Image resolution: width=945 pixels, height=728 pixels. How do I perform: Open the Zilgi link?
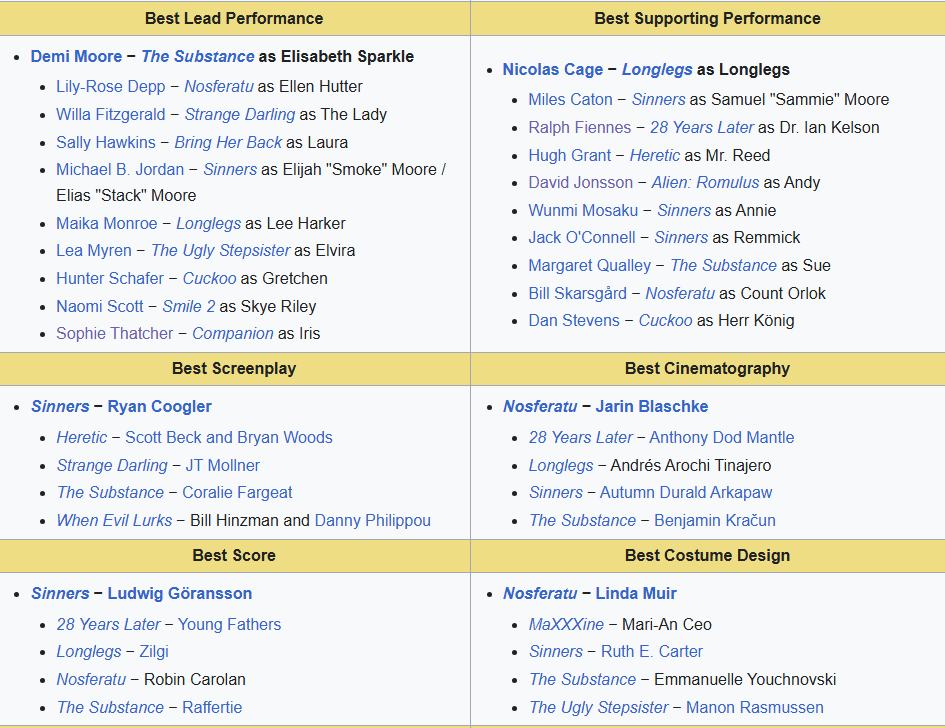tap(154, 652)
